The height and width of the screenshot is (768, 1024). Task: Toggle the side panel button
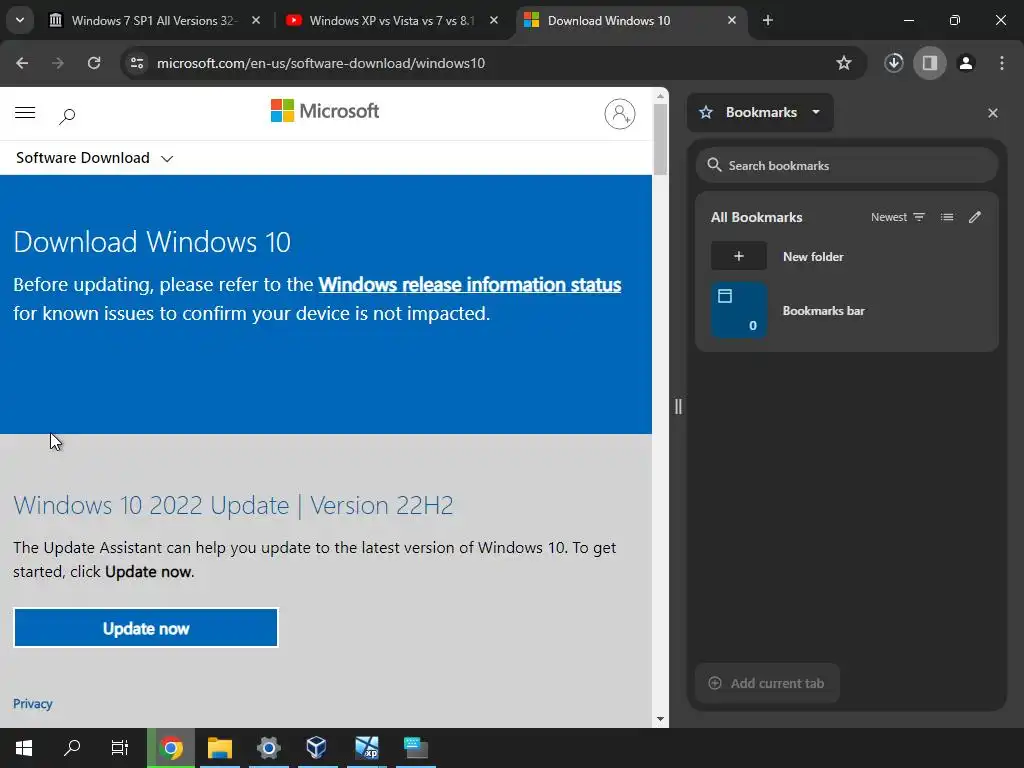click(x=930, y=63)
